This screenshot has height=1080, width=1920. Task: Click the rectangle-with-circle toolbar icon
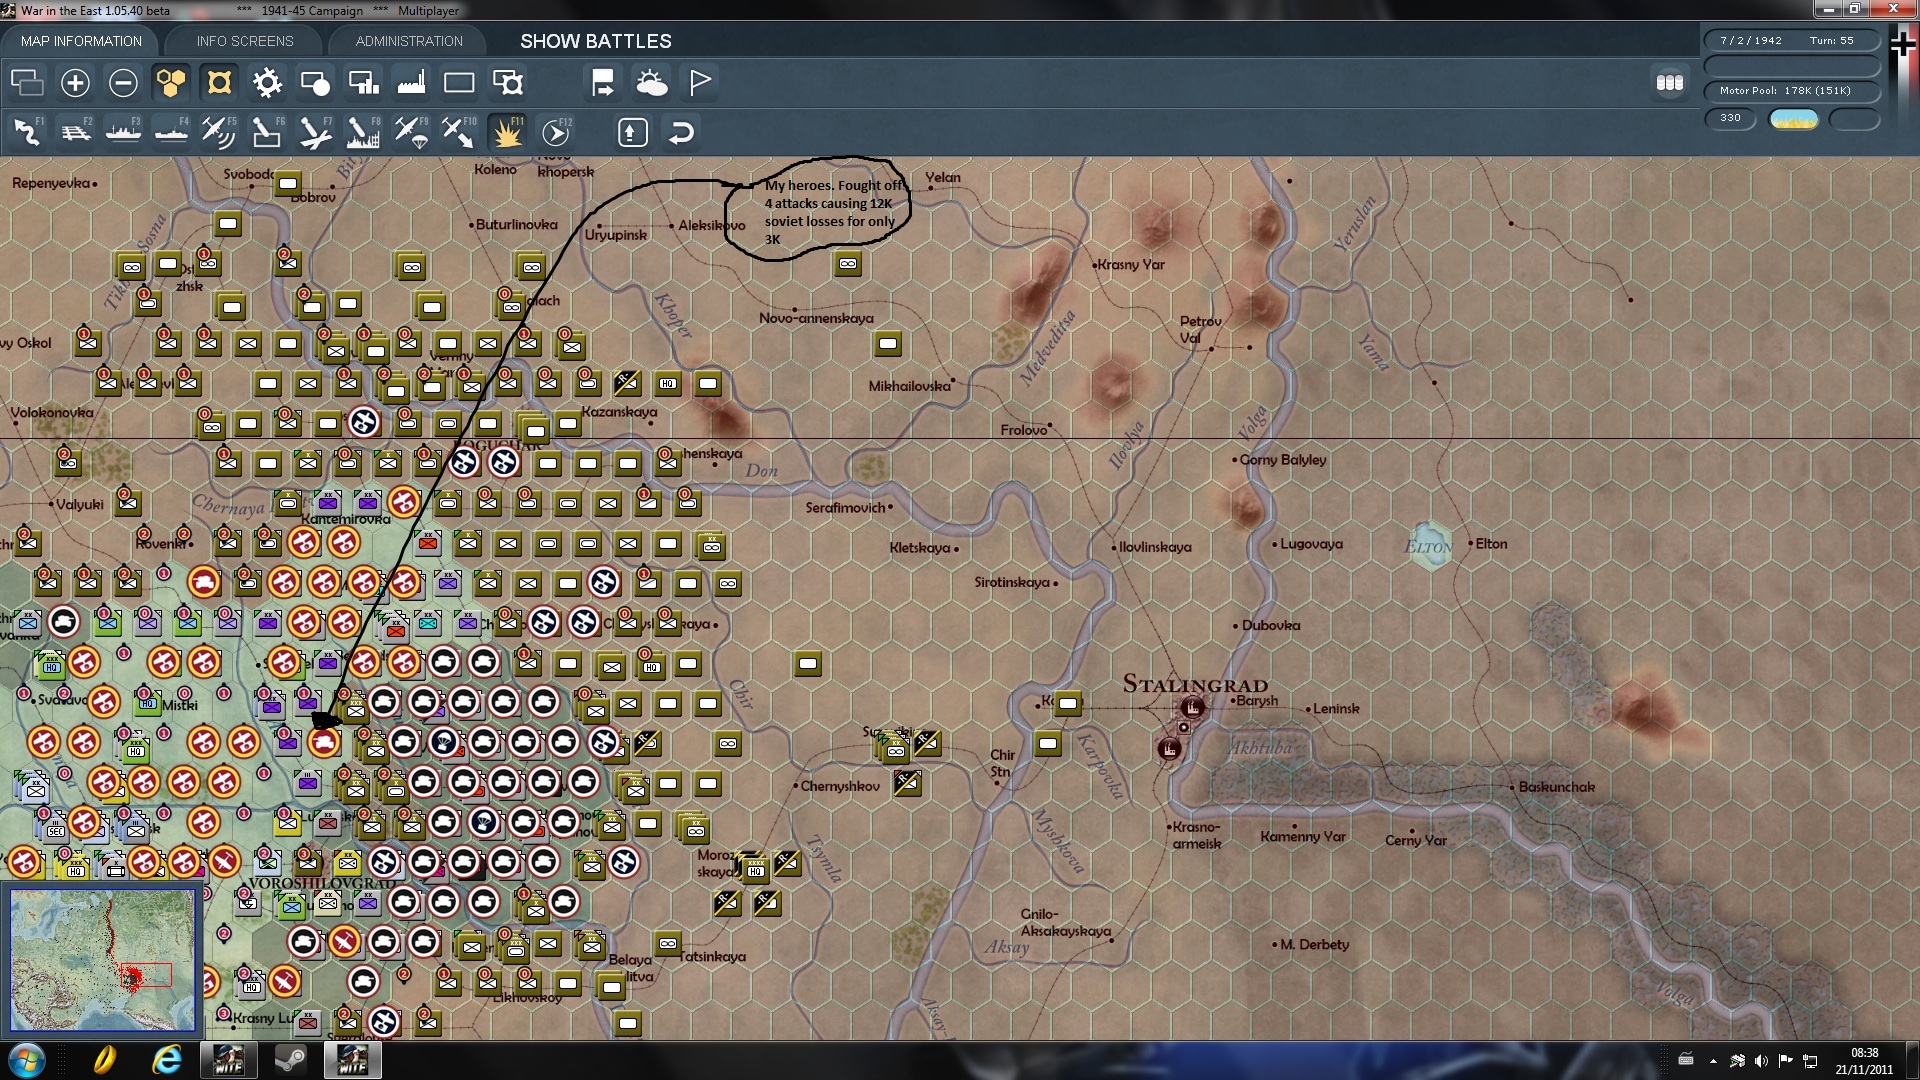[315, 83]
